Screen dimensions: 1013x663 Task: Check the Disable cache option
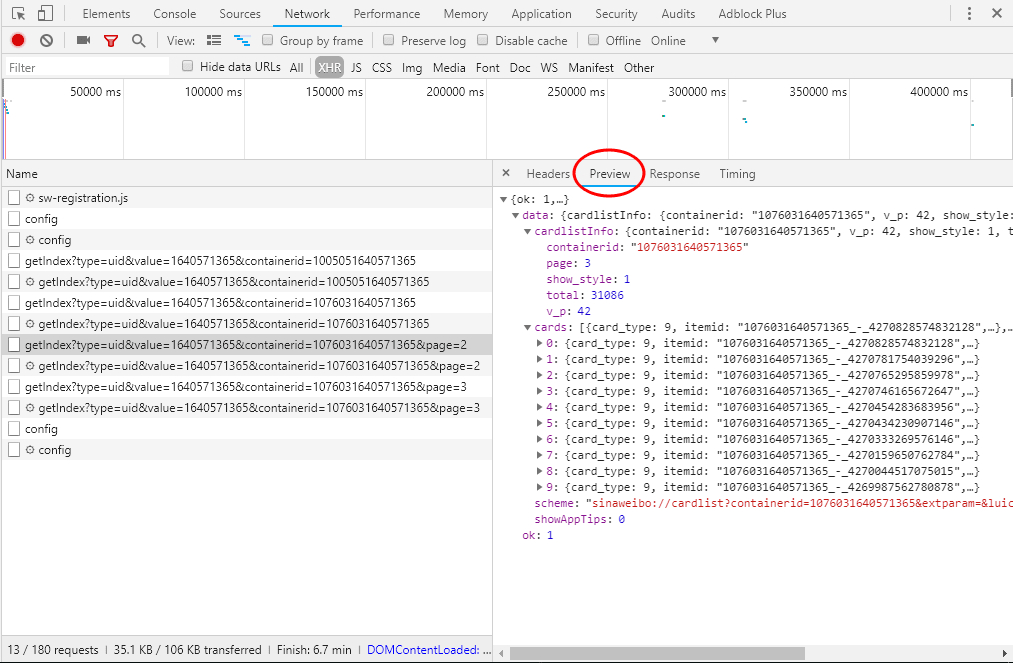pos(484,41)
